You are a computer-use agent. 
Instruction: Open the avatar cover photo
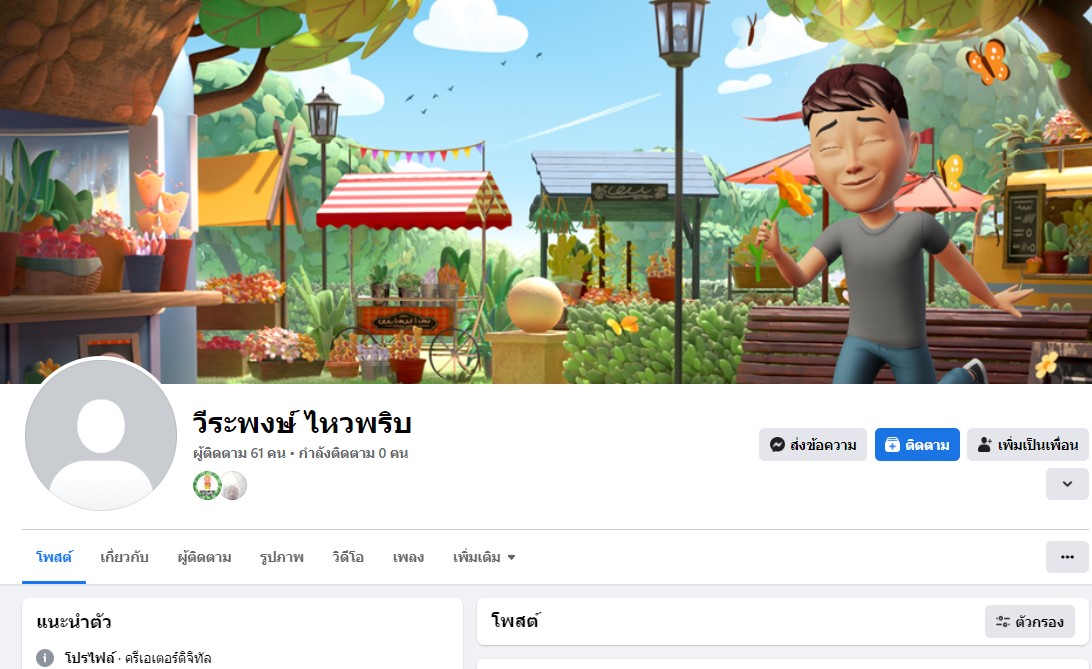click(546, 191)
